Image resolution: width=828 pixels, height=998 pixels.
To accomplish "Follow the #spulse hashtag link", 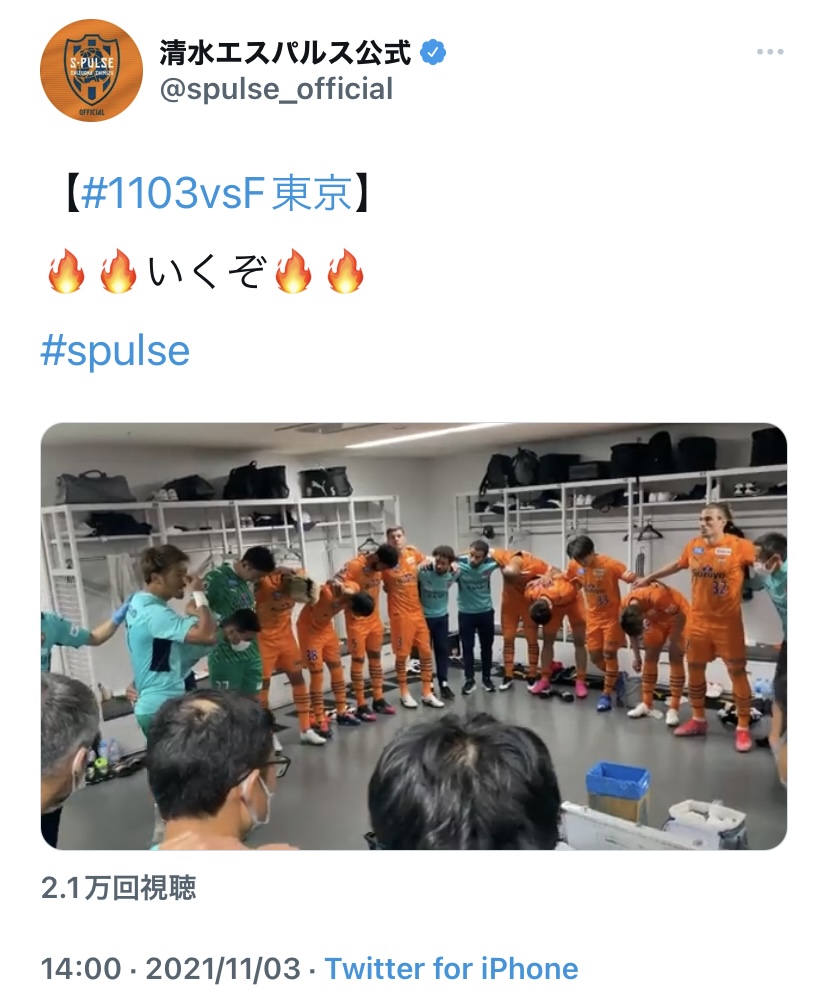I will (x=115, y=351).
